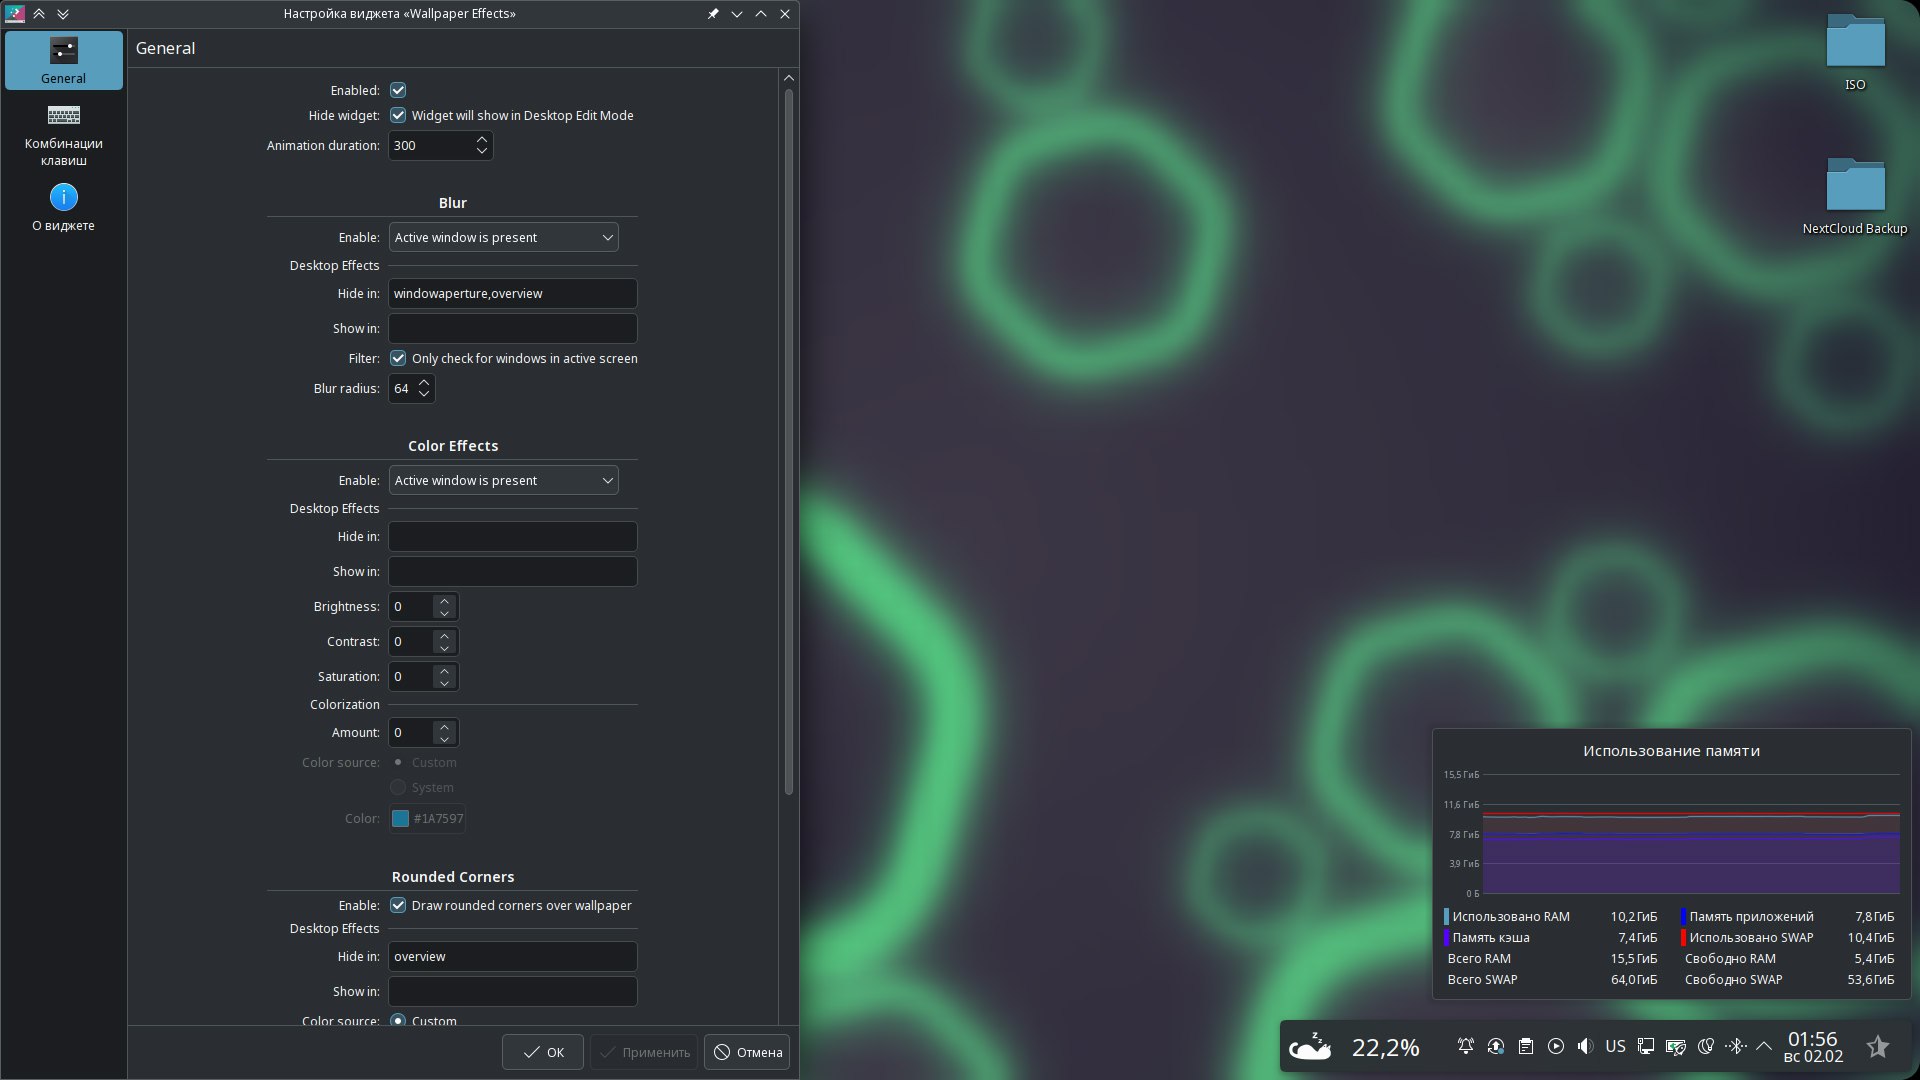This screenshot has height=1080, width=1920.
Task: Open the clipboard tray icon
Action: [x=1525, y=1046]
